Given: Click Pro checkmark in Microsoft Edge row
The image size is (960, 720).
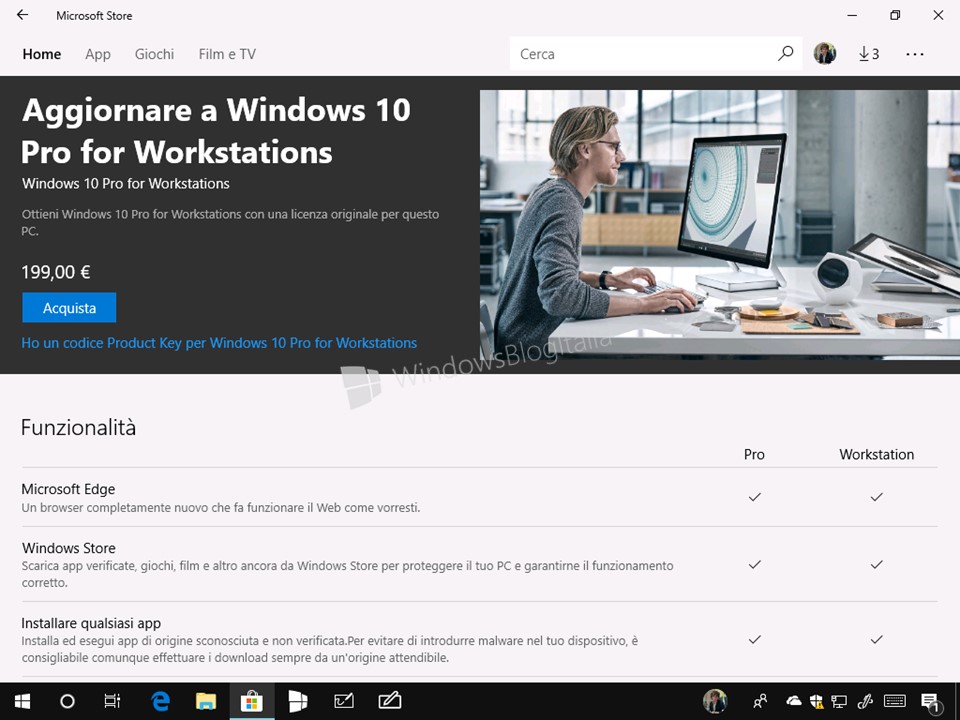Looking at the screenshot, I should tap(754, 497).
